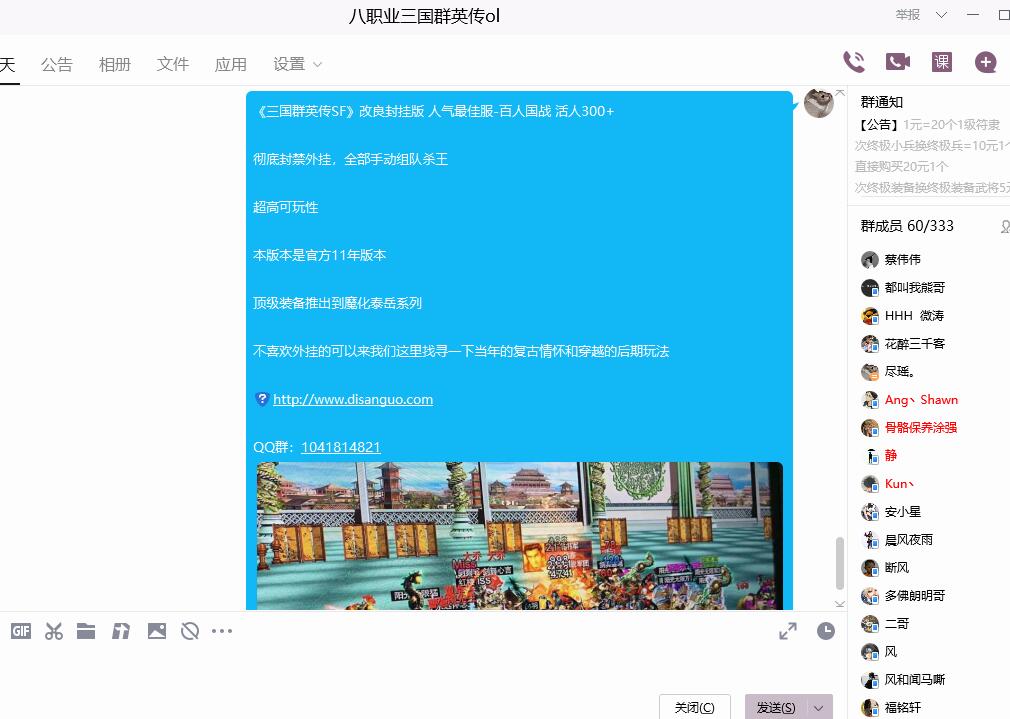Click HHH 微涛's avatar
The height and width of the screenshot is (719, 1010).
(x=870, y=316)
